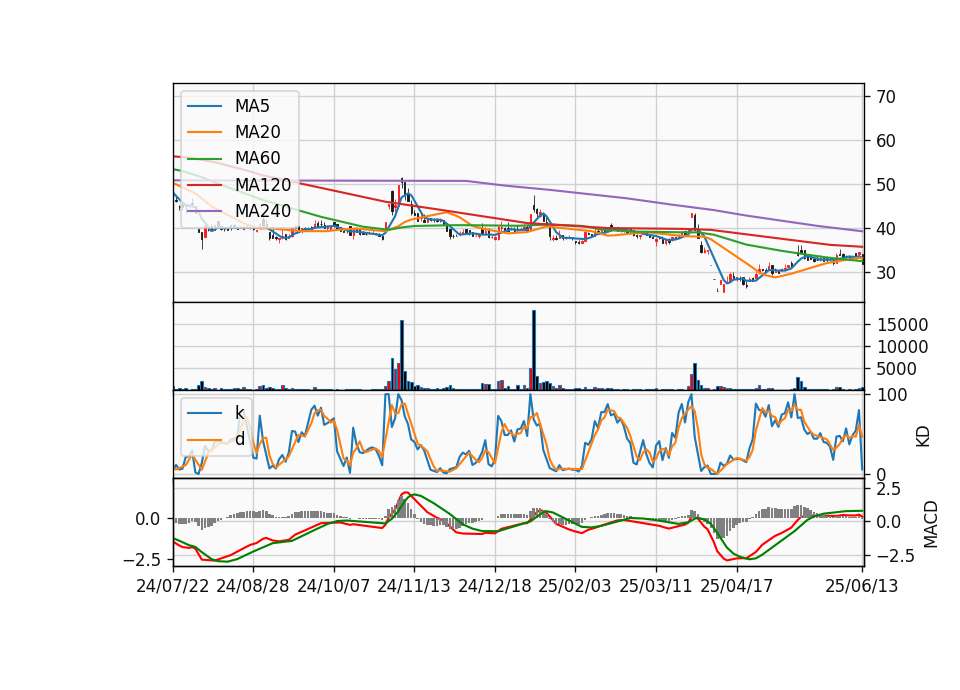Click the MA60 legend label

click(x=257, y=158)
